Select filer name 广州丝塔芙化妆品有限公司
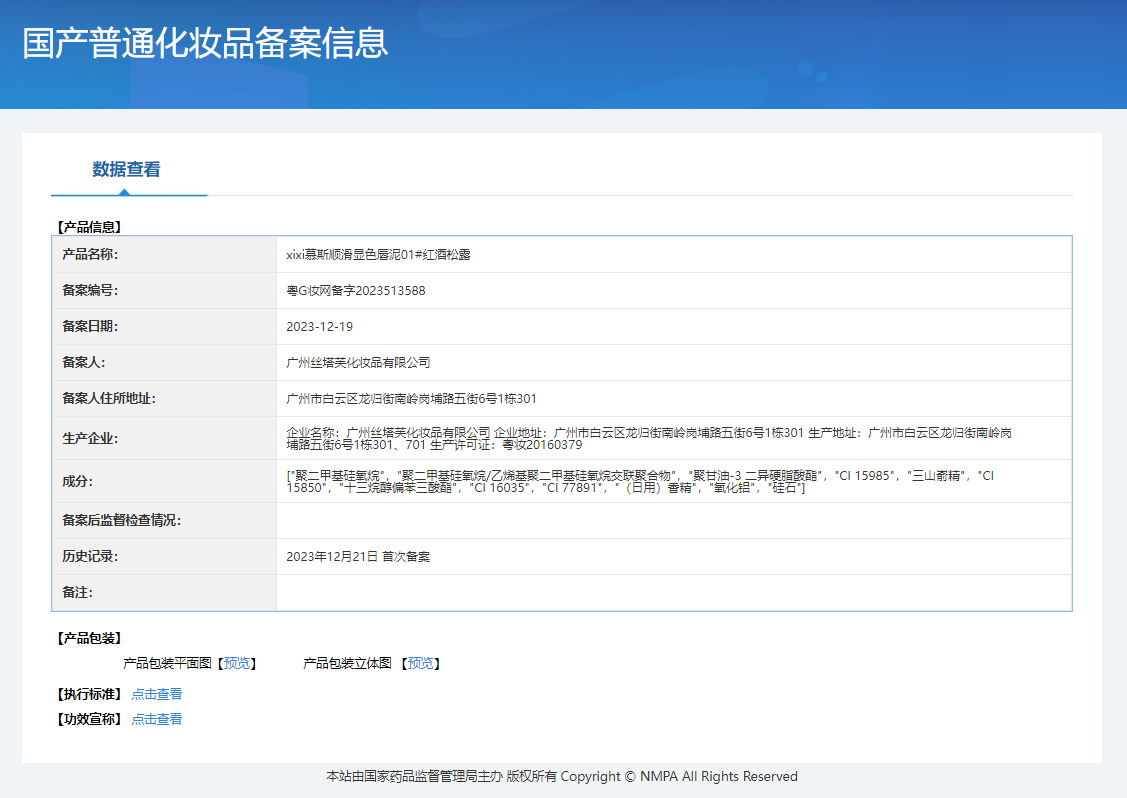The image size is (1127, 798). pos(358,362)
